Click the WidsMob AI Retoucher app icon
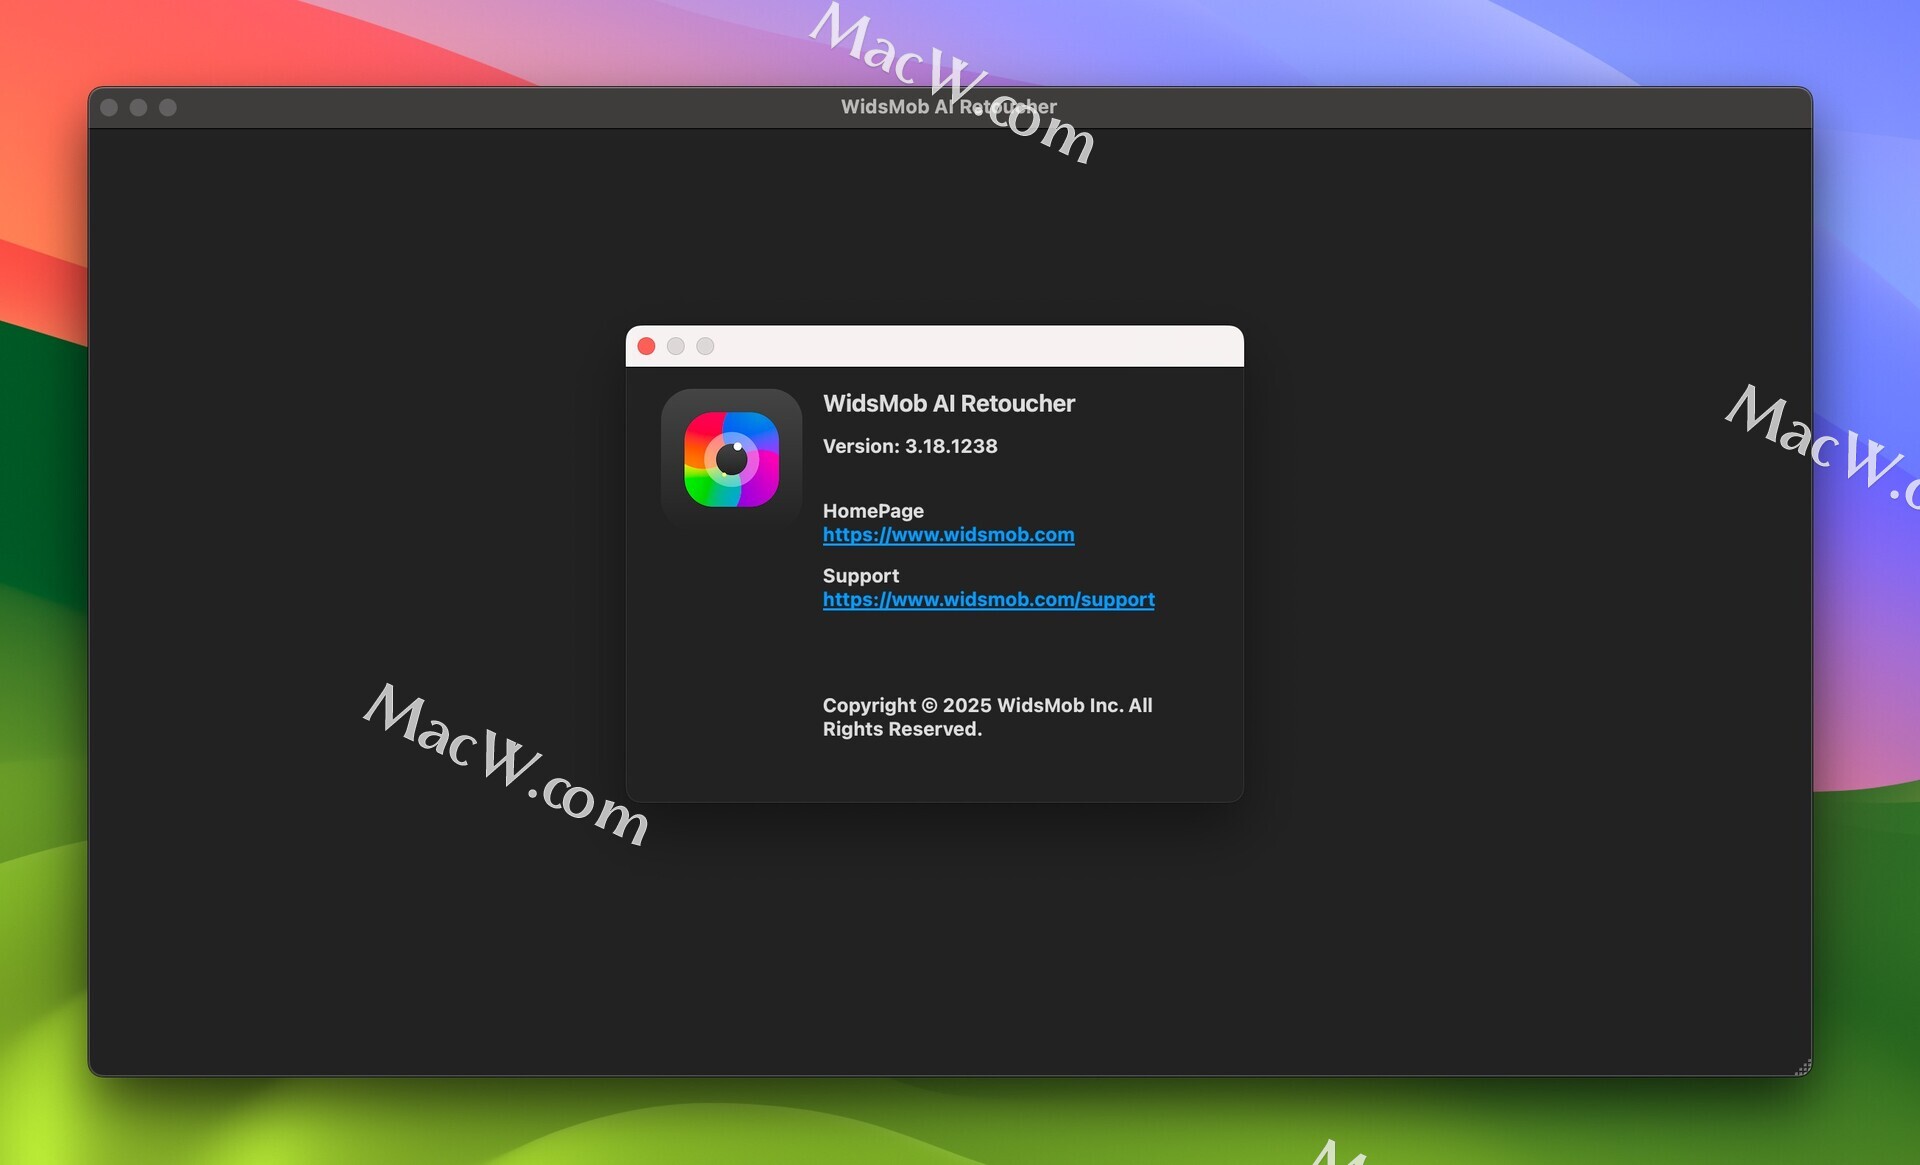The image size is (1920, 1165). 731,459
